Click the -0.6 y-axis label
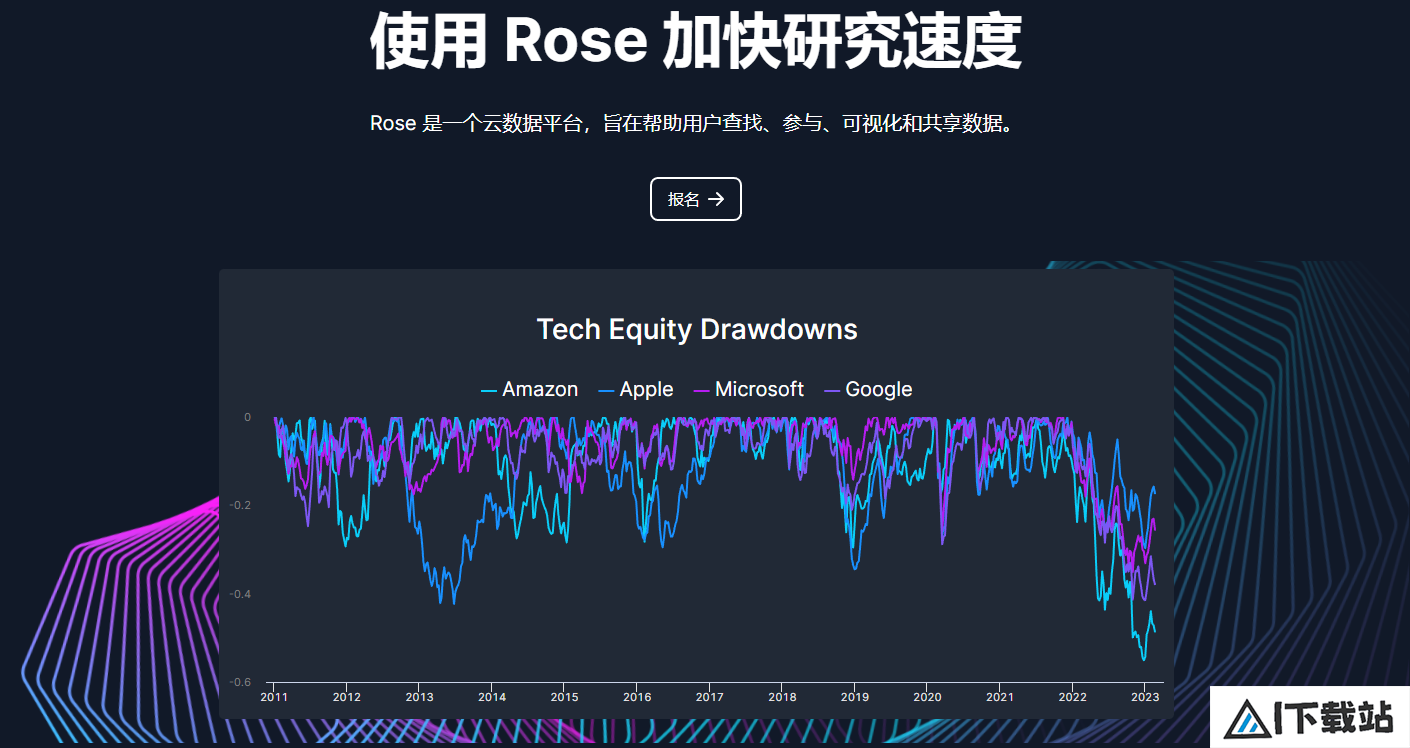 click(240, 682)
